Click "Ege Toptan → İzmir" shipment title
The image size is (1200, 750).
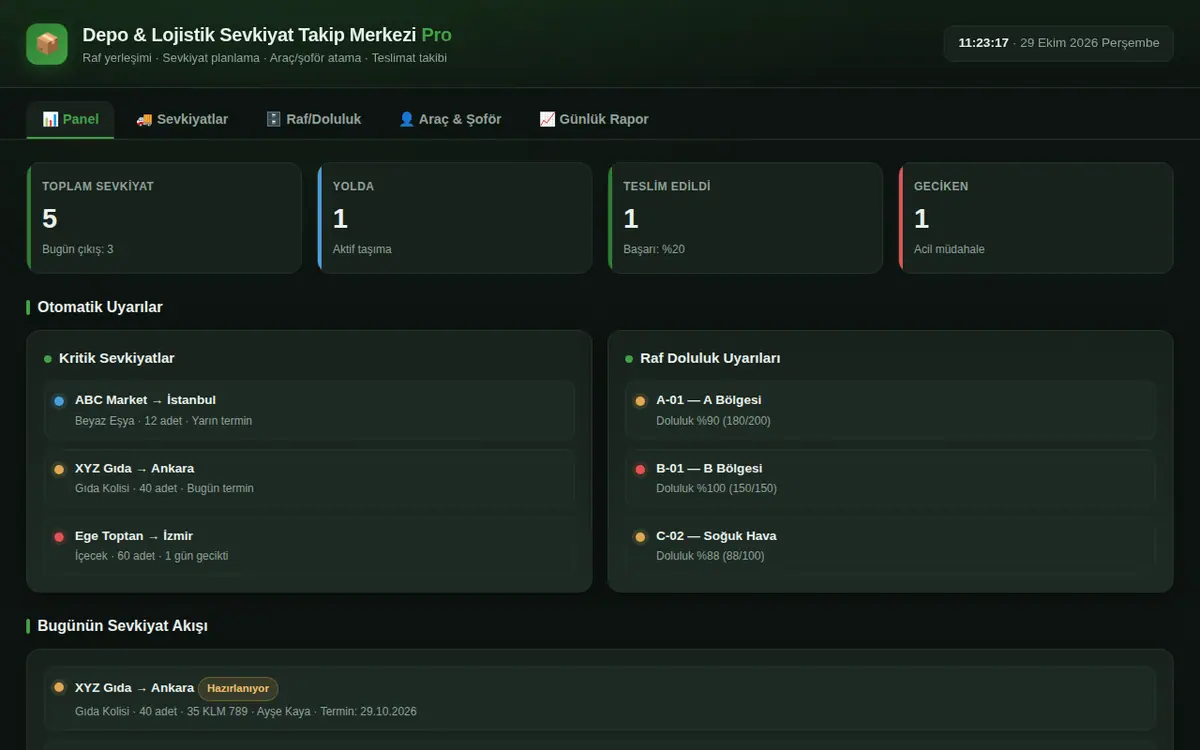click(134, 536)
